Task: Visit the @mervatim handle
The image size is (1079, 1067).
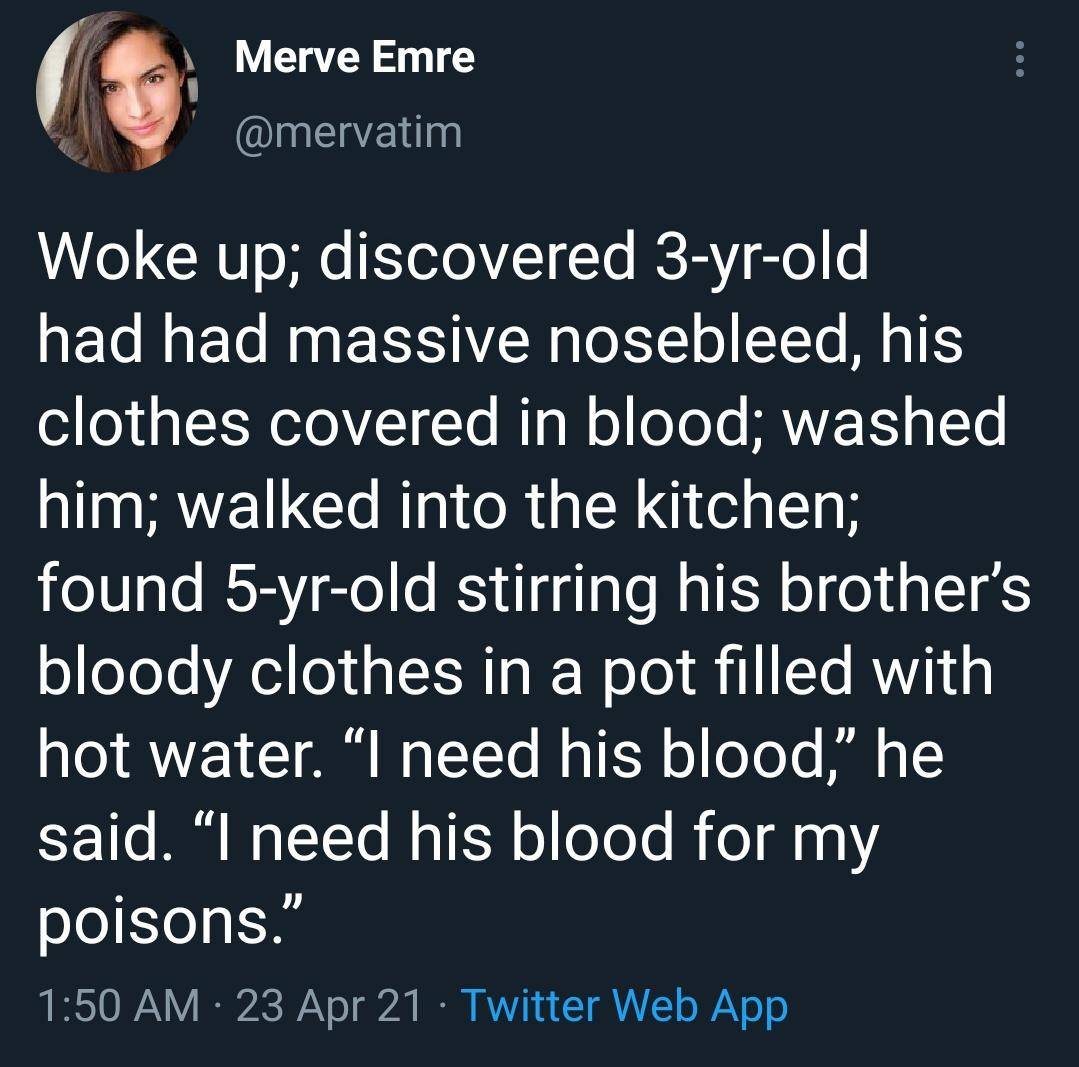Action: (x=348, y=131)
